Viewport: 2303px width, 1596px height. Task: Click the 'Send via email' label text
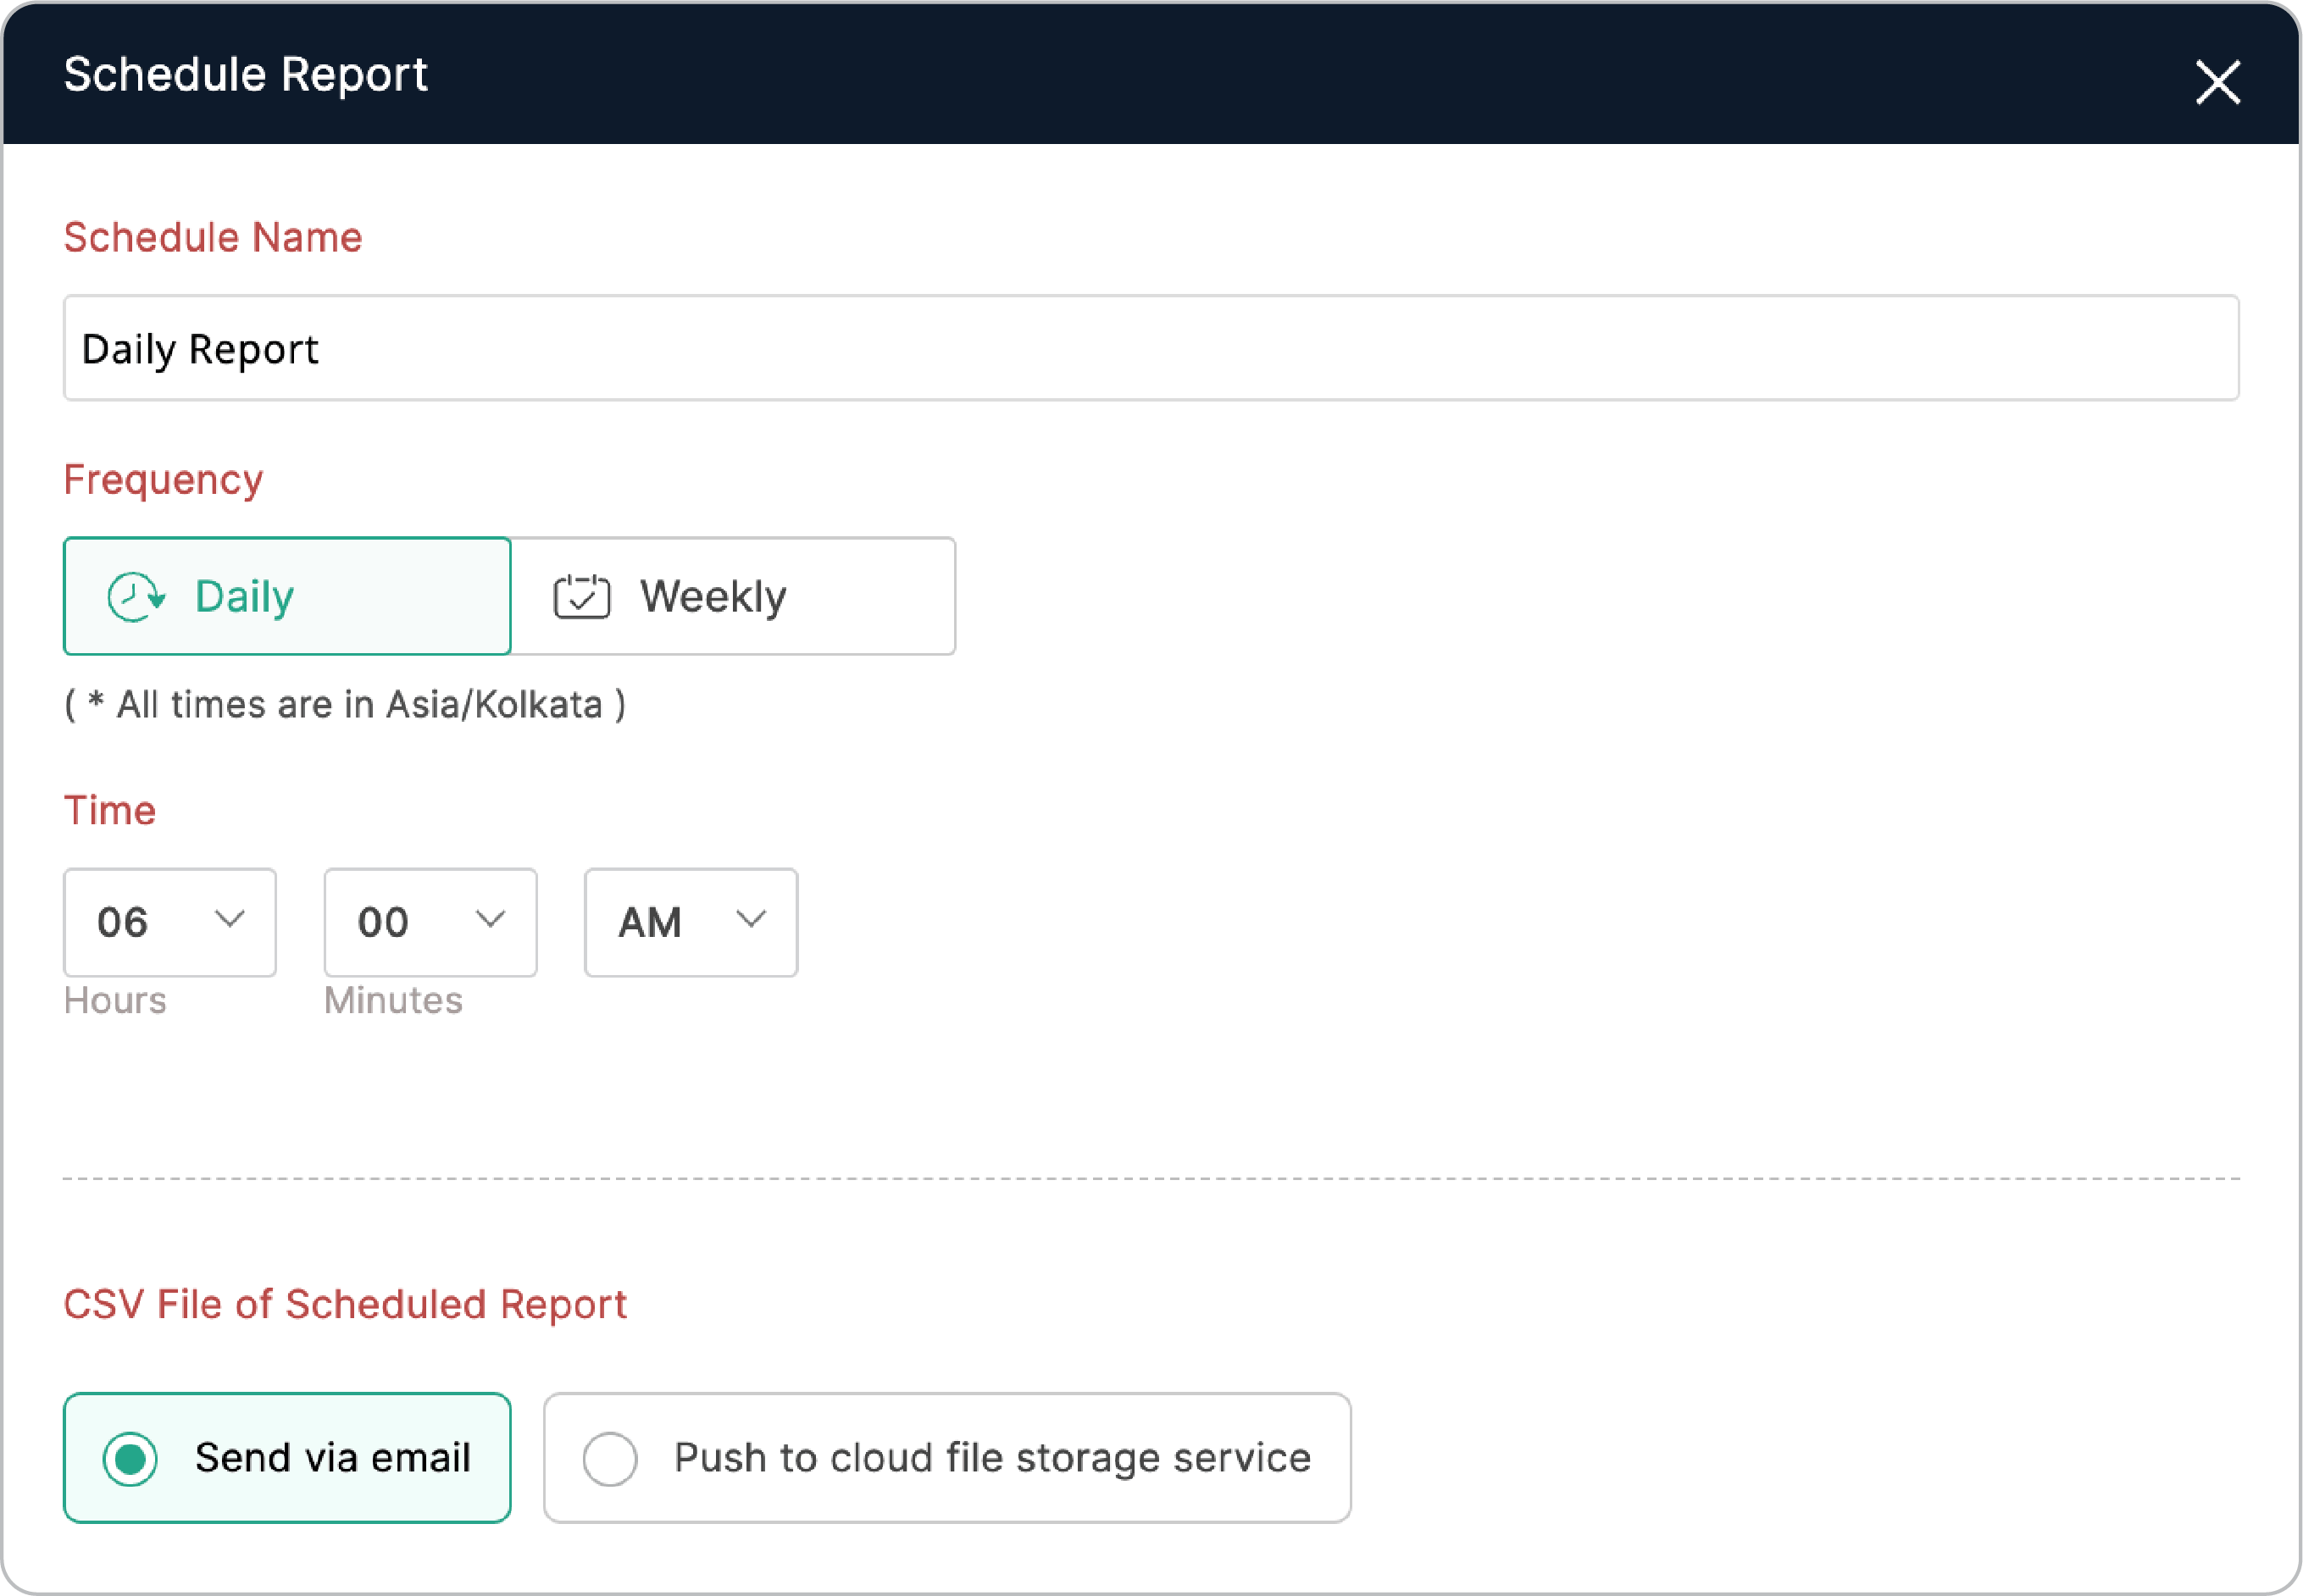(x=332, y=1458)
